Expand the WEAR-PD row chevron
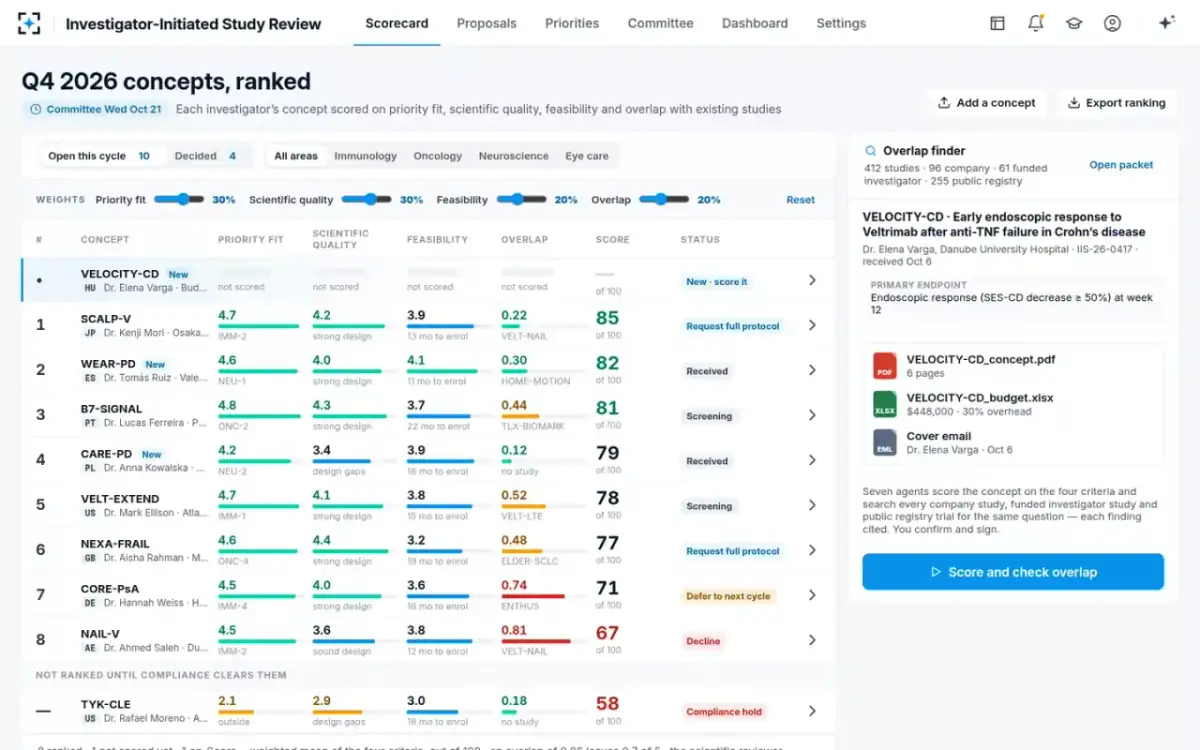 point(812,370)
